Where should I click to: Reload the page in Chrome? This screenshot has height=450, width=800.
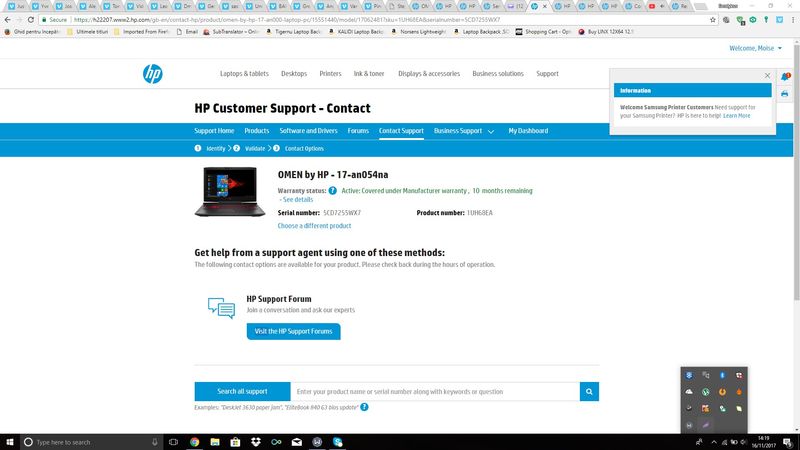pyautogui.click(x=31, y=20)
